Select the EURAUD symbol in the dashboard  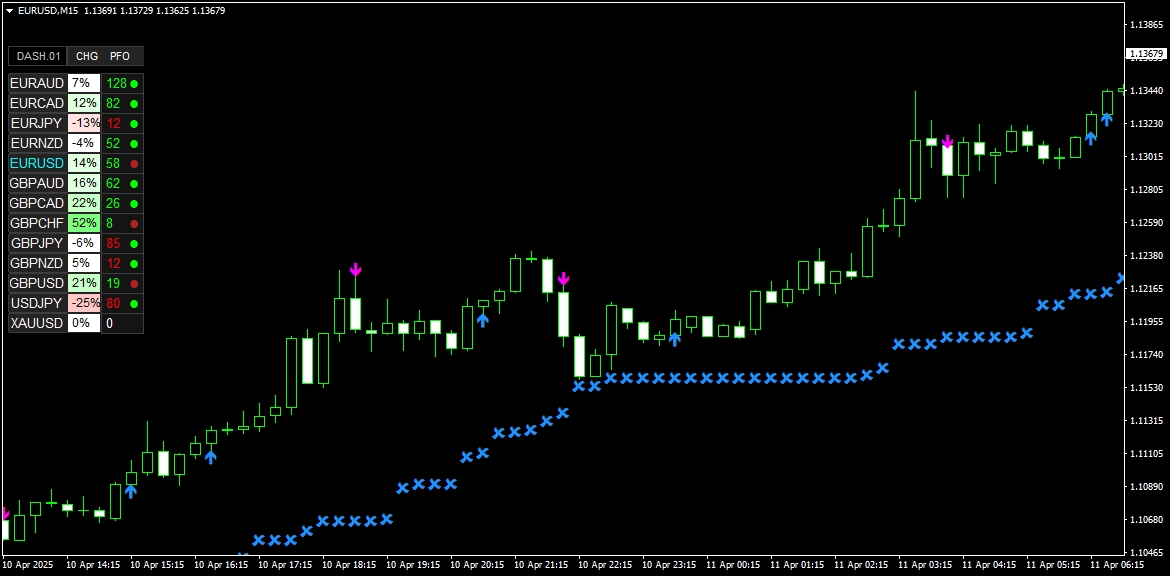[37, 84]
